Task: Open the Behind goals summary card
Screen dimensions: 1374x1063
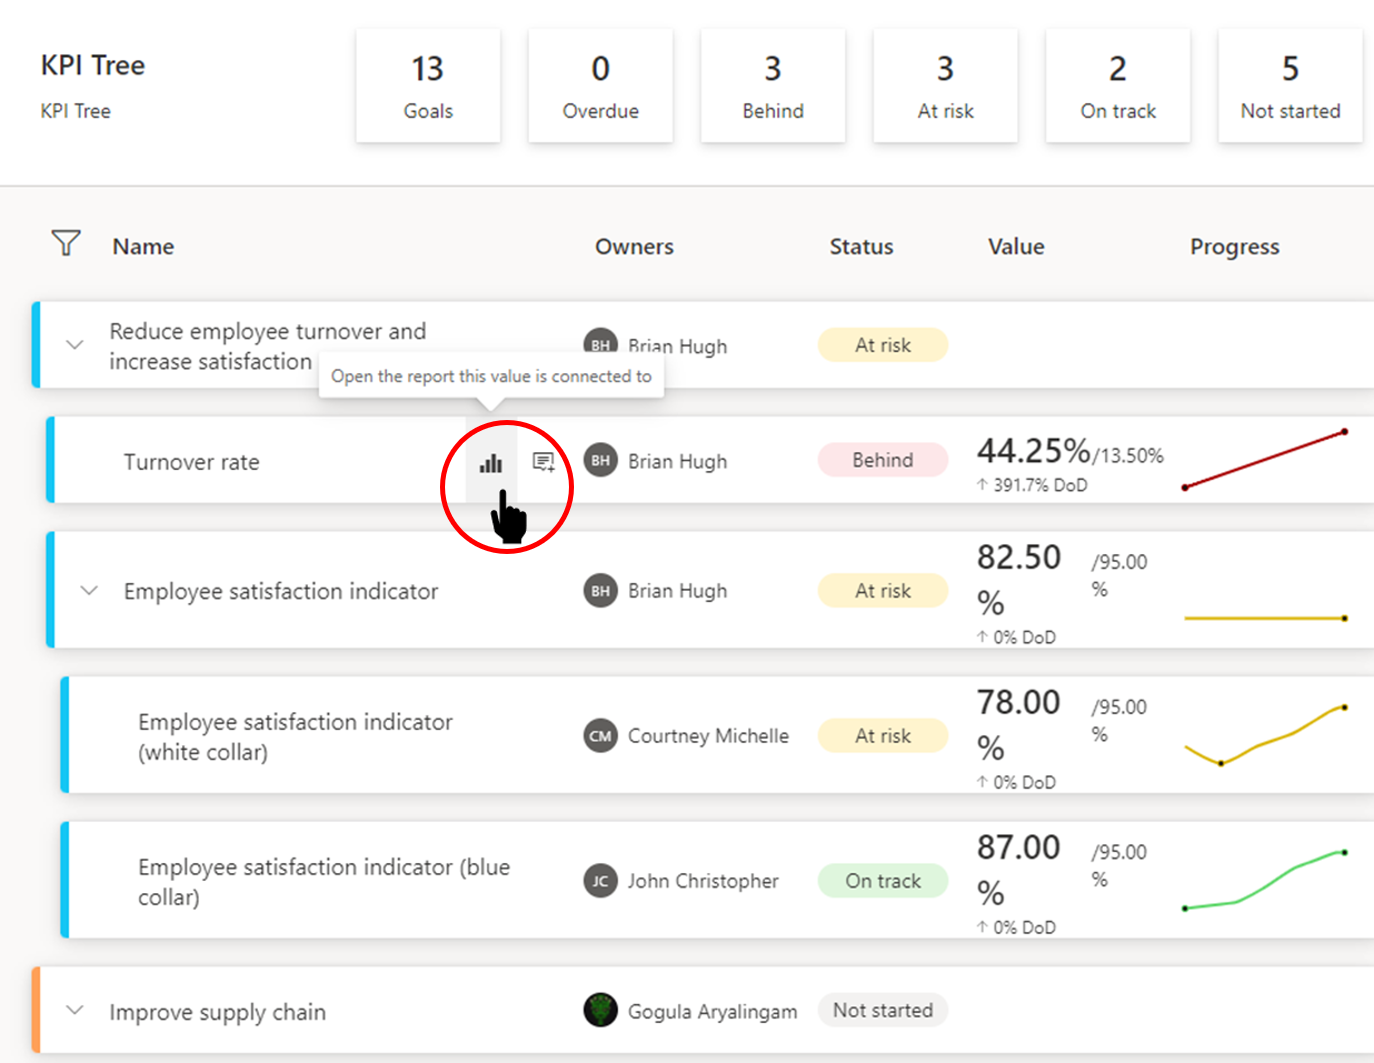Action: (772, 85)
